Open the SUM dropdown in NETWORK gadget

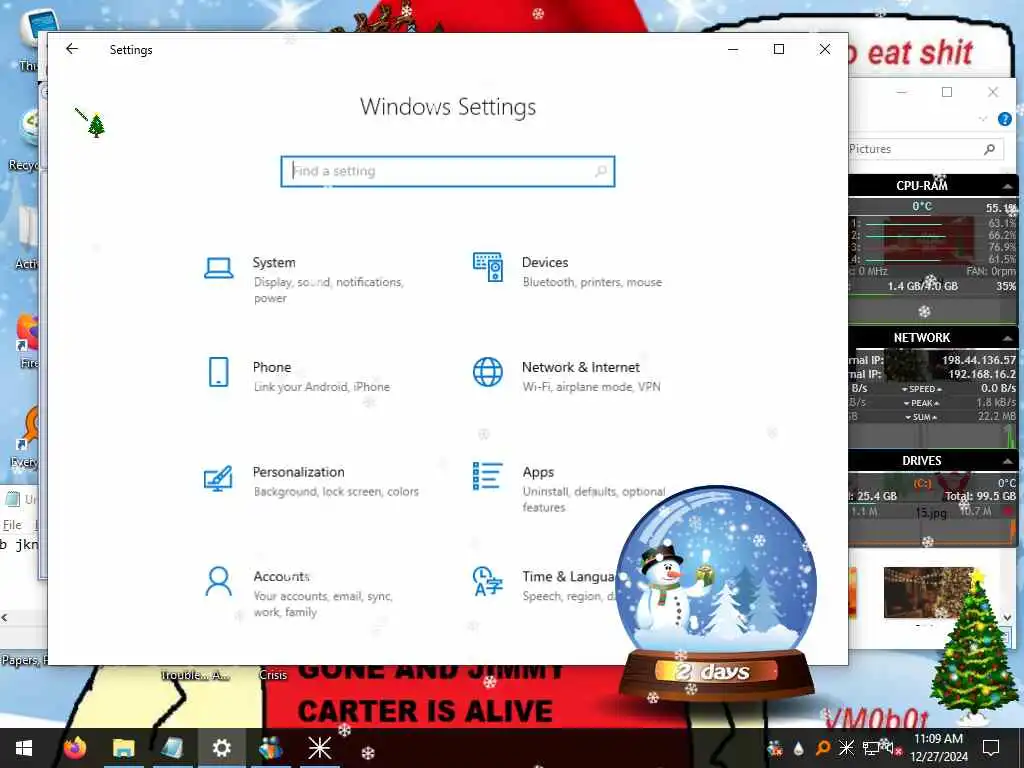(921, 417)
